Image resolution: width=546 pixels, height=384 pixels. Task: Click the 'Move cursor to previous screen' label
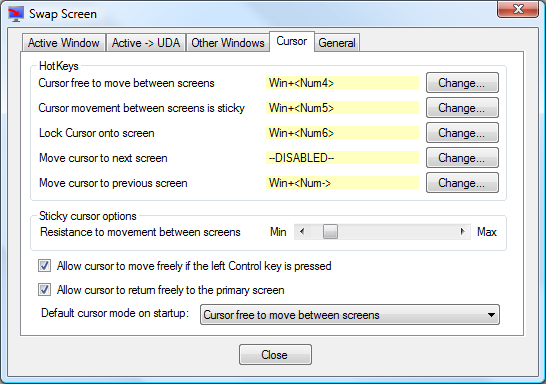tap(113, 183)
